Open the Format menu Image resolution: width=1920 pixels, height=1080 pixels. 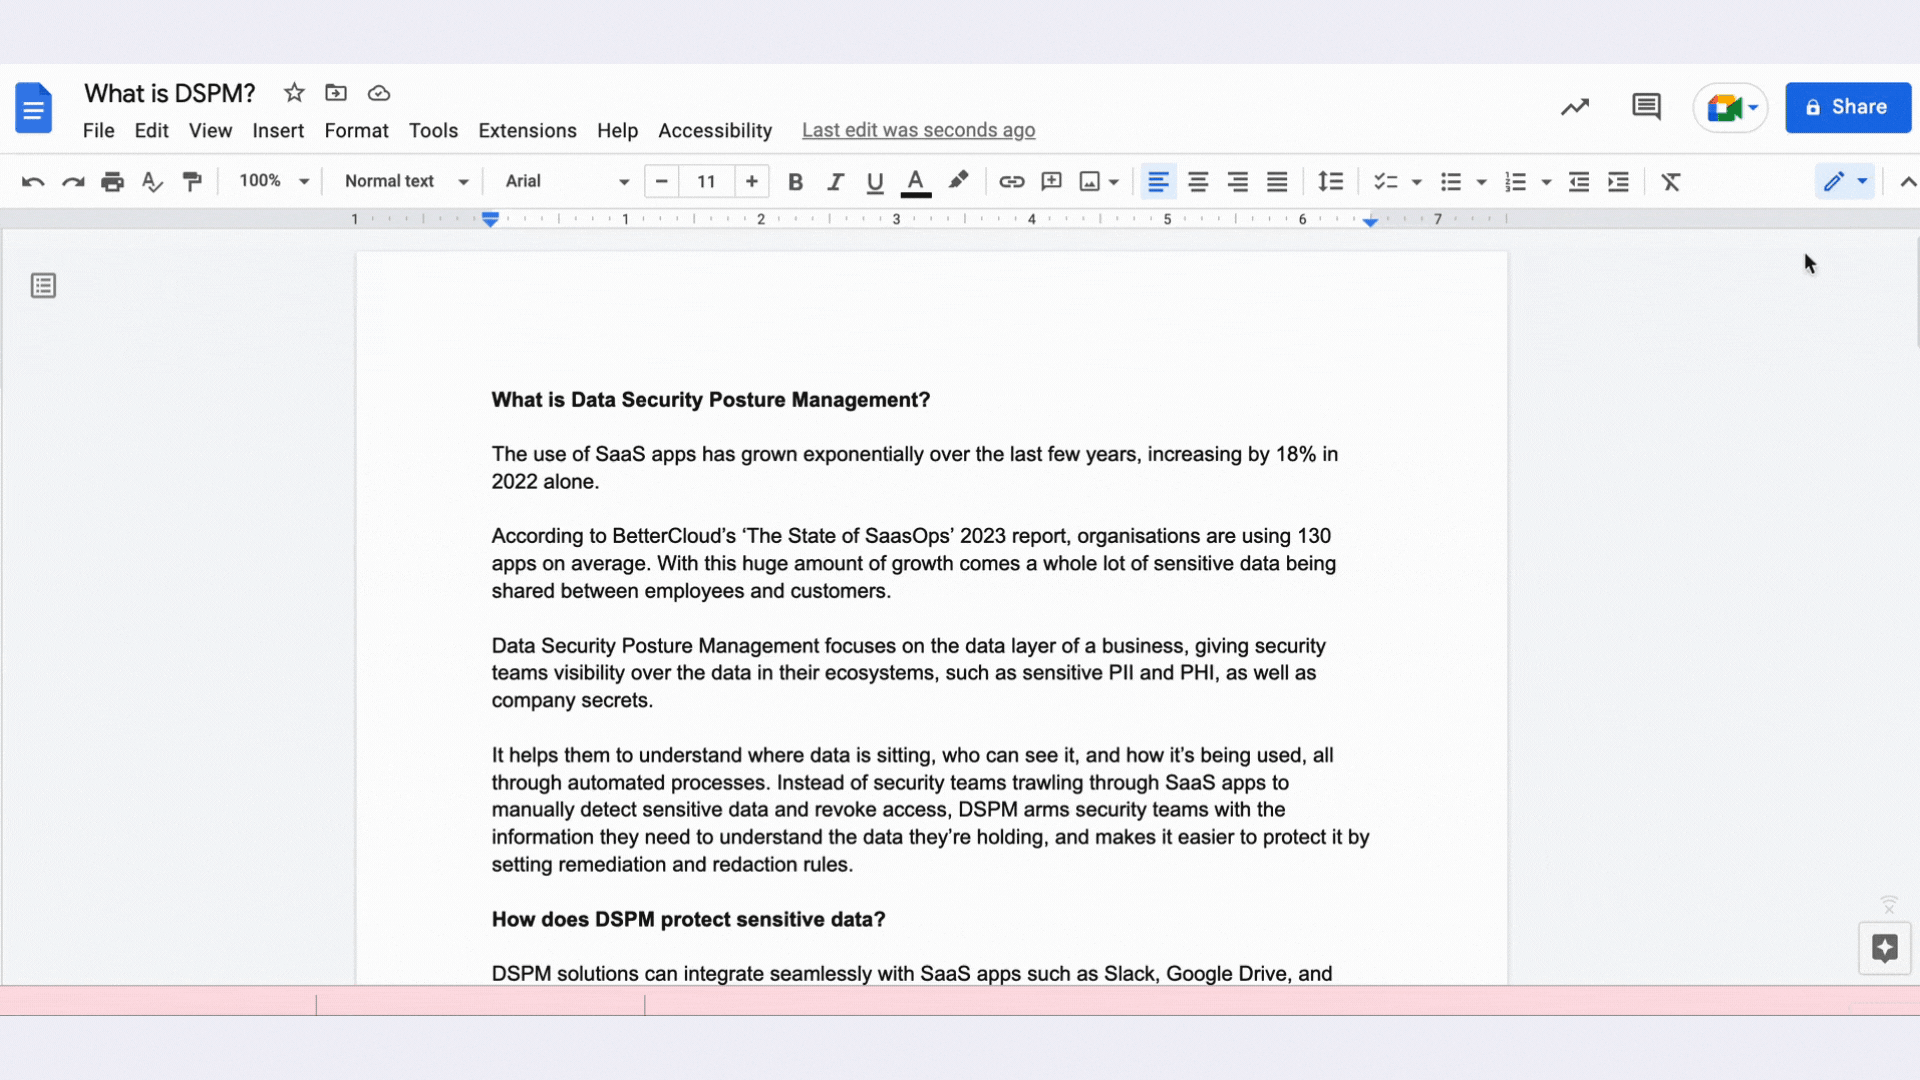[x=356, y=131]
